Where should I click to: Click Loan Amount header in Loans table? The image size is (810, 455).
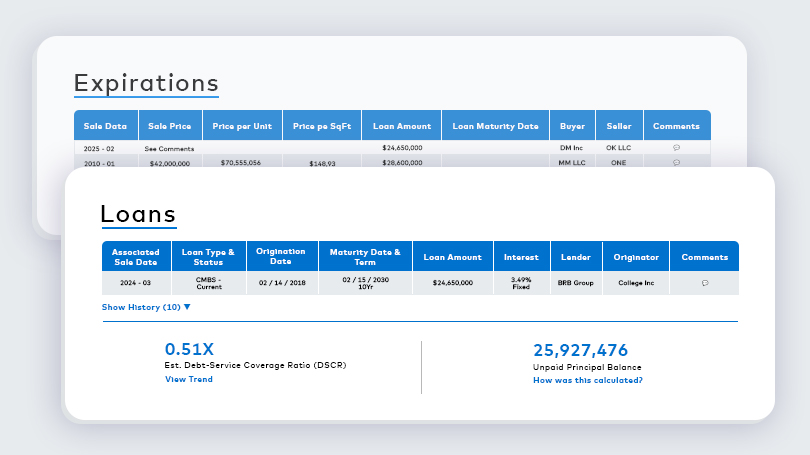pyautogui.click(x=453, y=256)
